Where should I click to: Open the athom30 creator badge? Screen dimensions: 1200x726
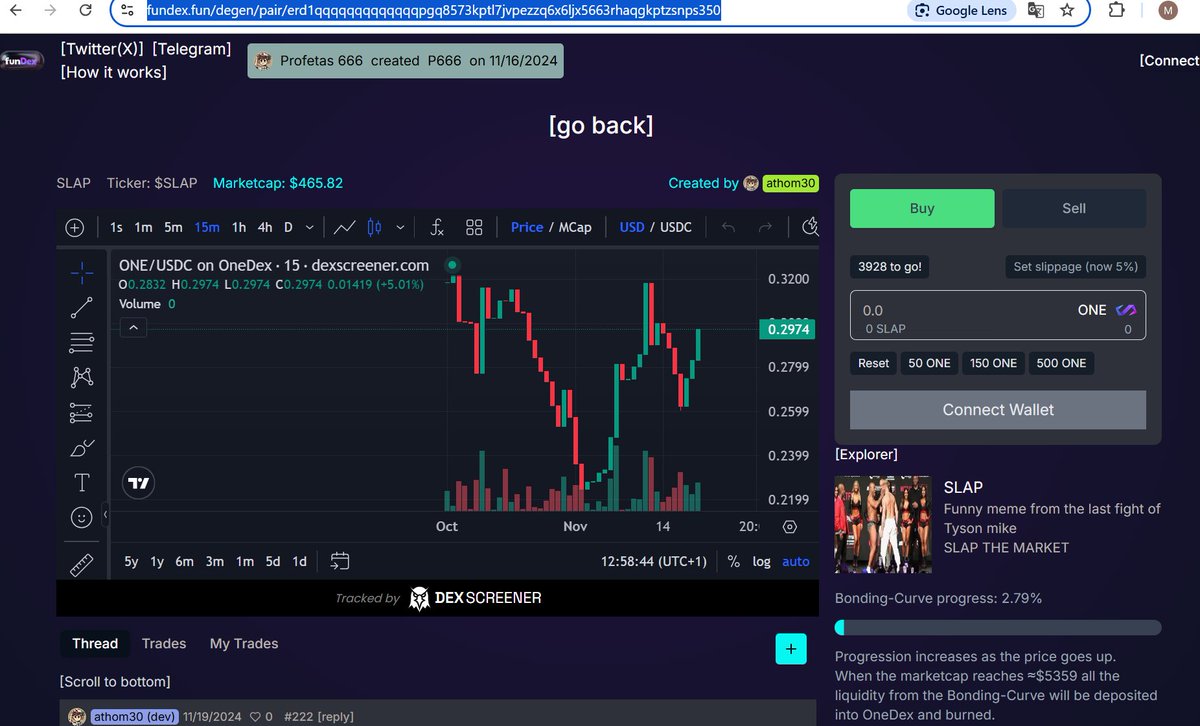(x=791, y=183)
